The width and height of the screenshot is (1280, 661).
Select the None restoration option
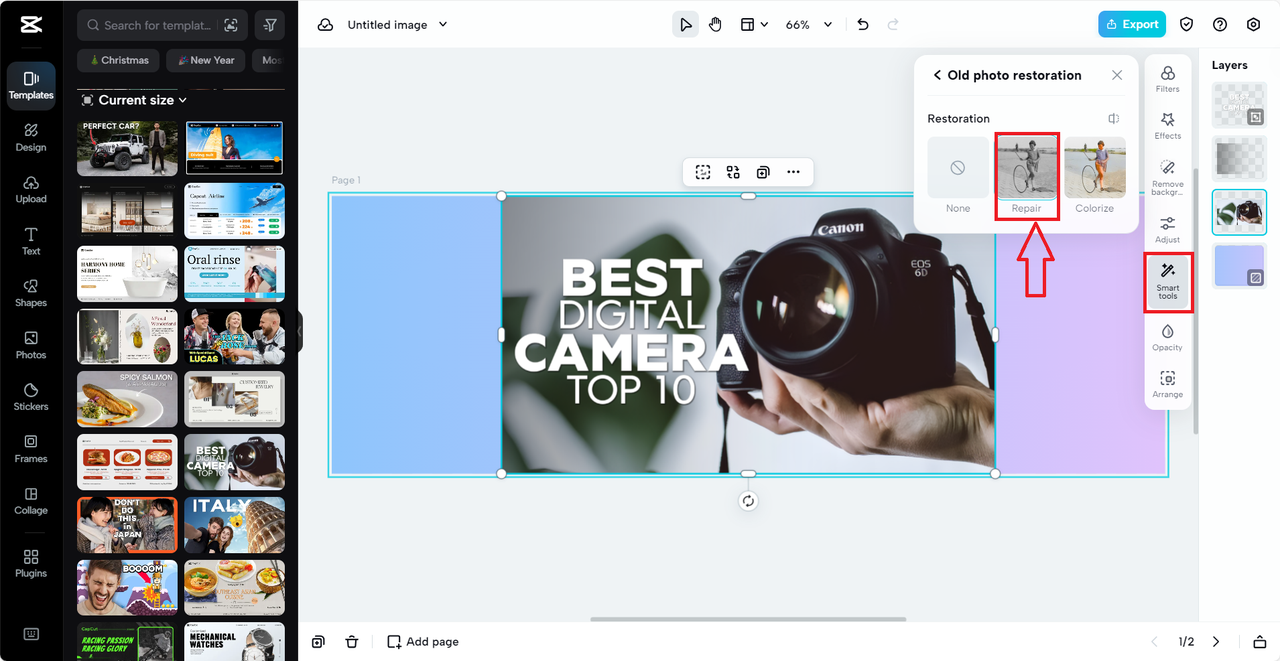(x=958, y=175)
